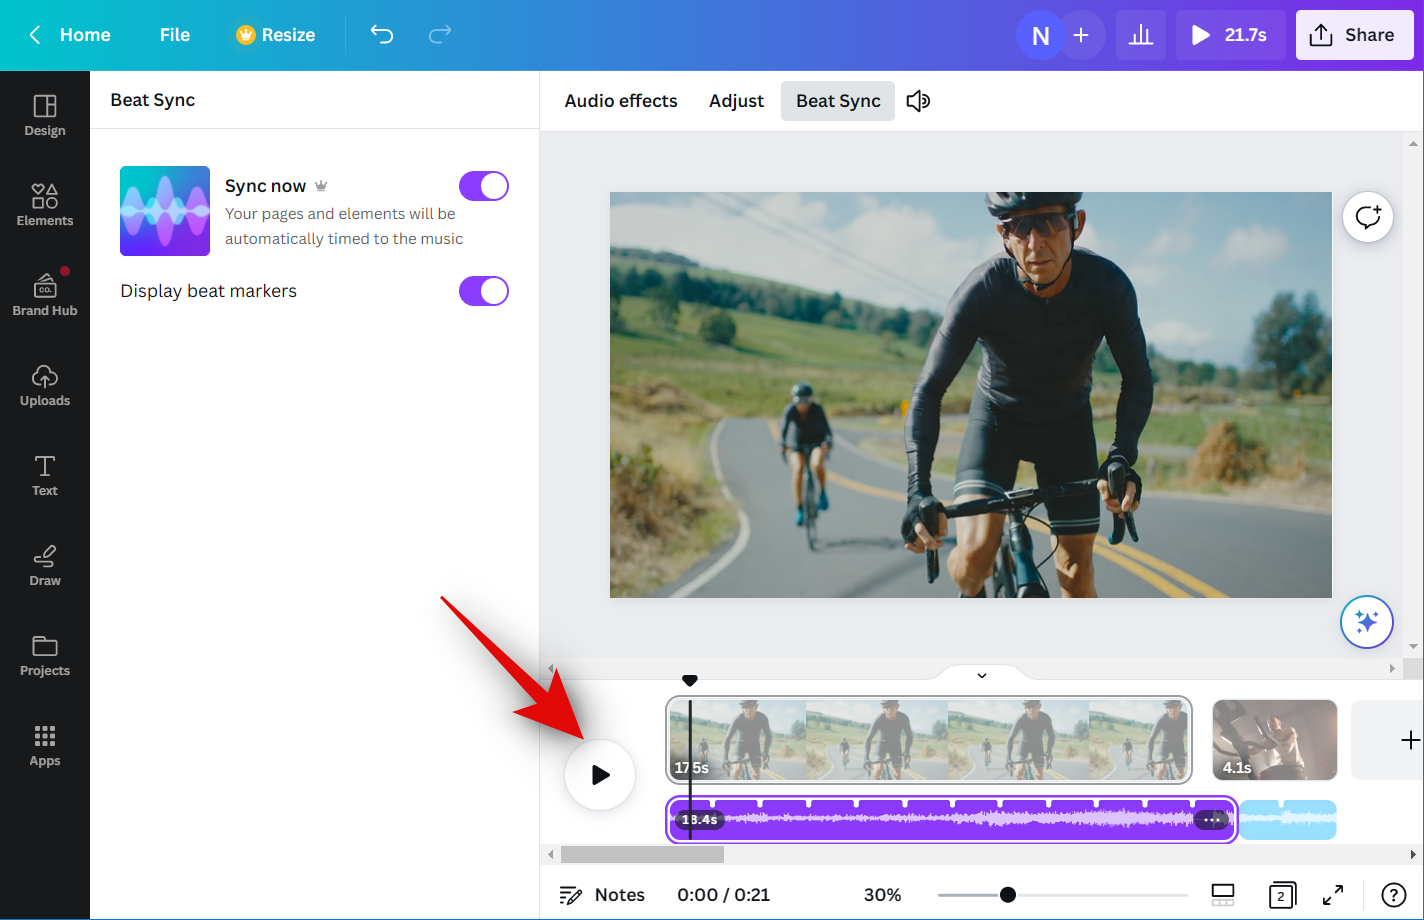This screenshot has height=920, width=1424.
Task: Open the Apps panel
Action: tap(45, 745)
